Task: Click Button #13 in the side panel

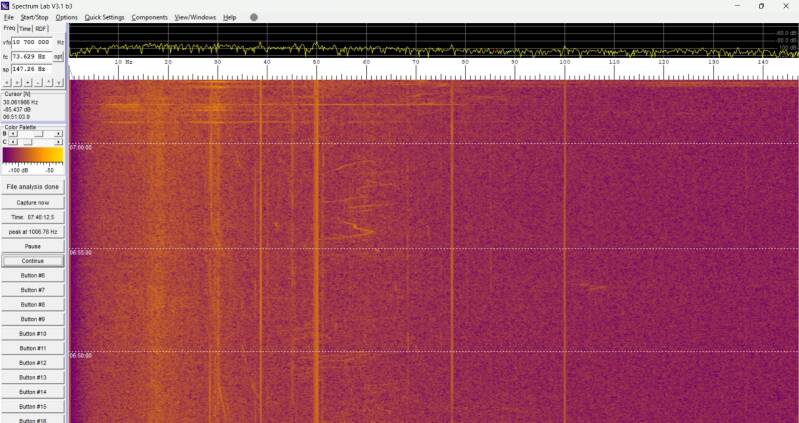Action: 33,378
